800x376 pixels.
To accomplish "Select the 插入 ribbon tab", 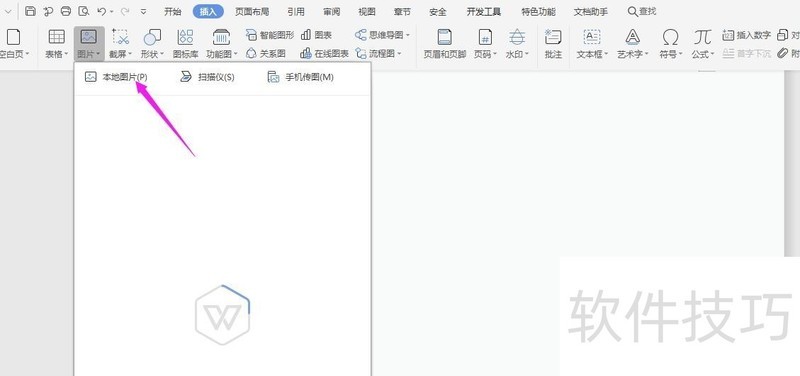I will click(x=208, y=11).
